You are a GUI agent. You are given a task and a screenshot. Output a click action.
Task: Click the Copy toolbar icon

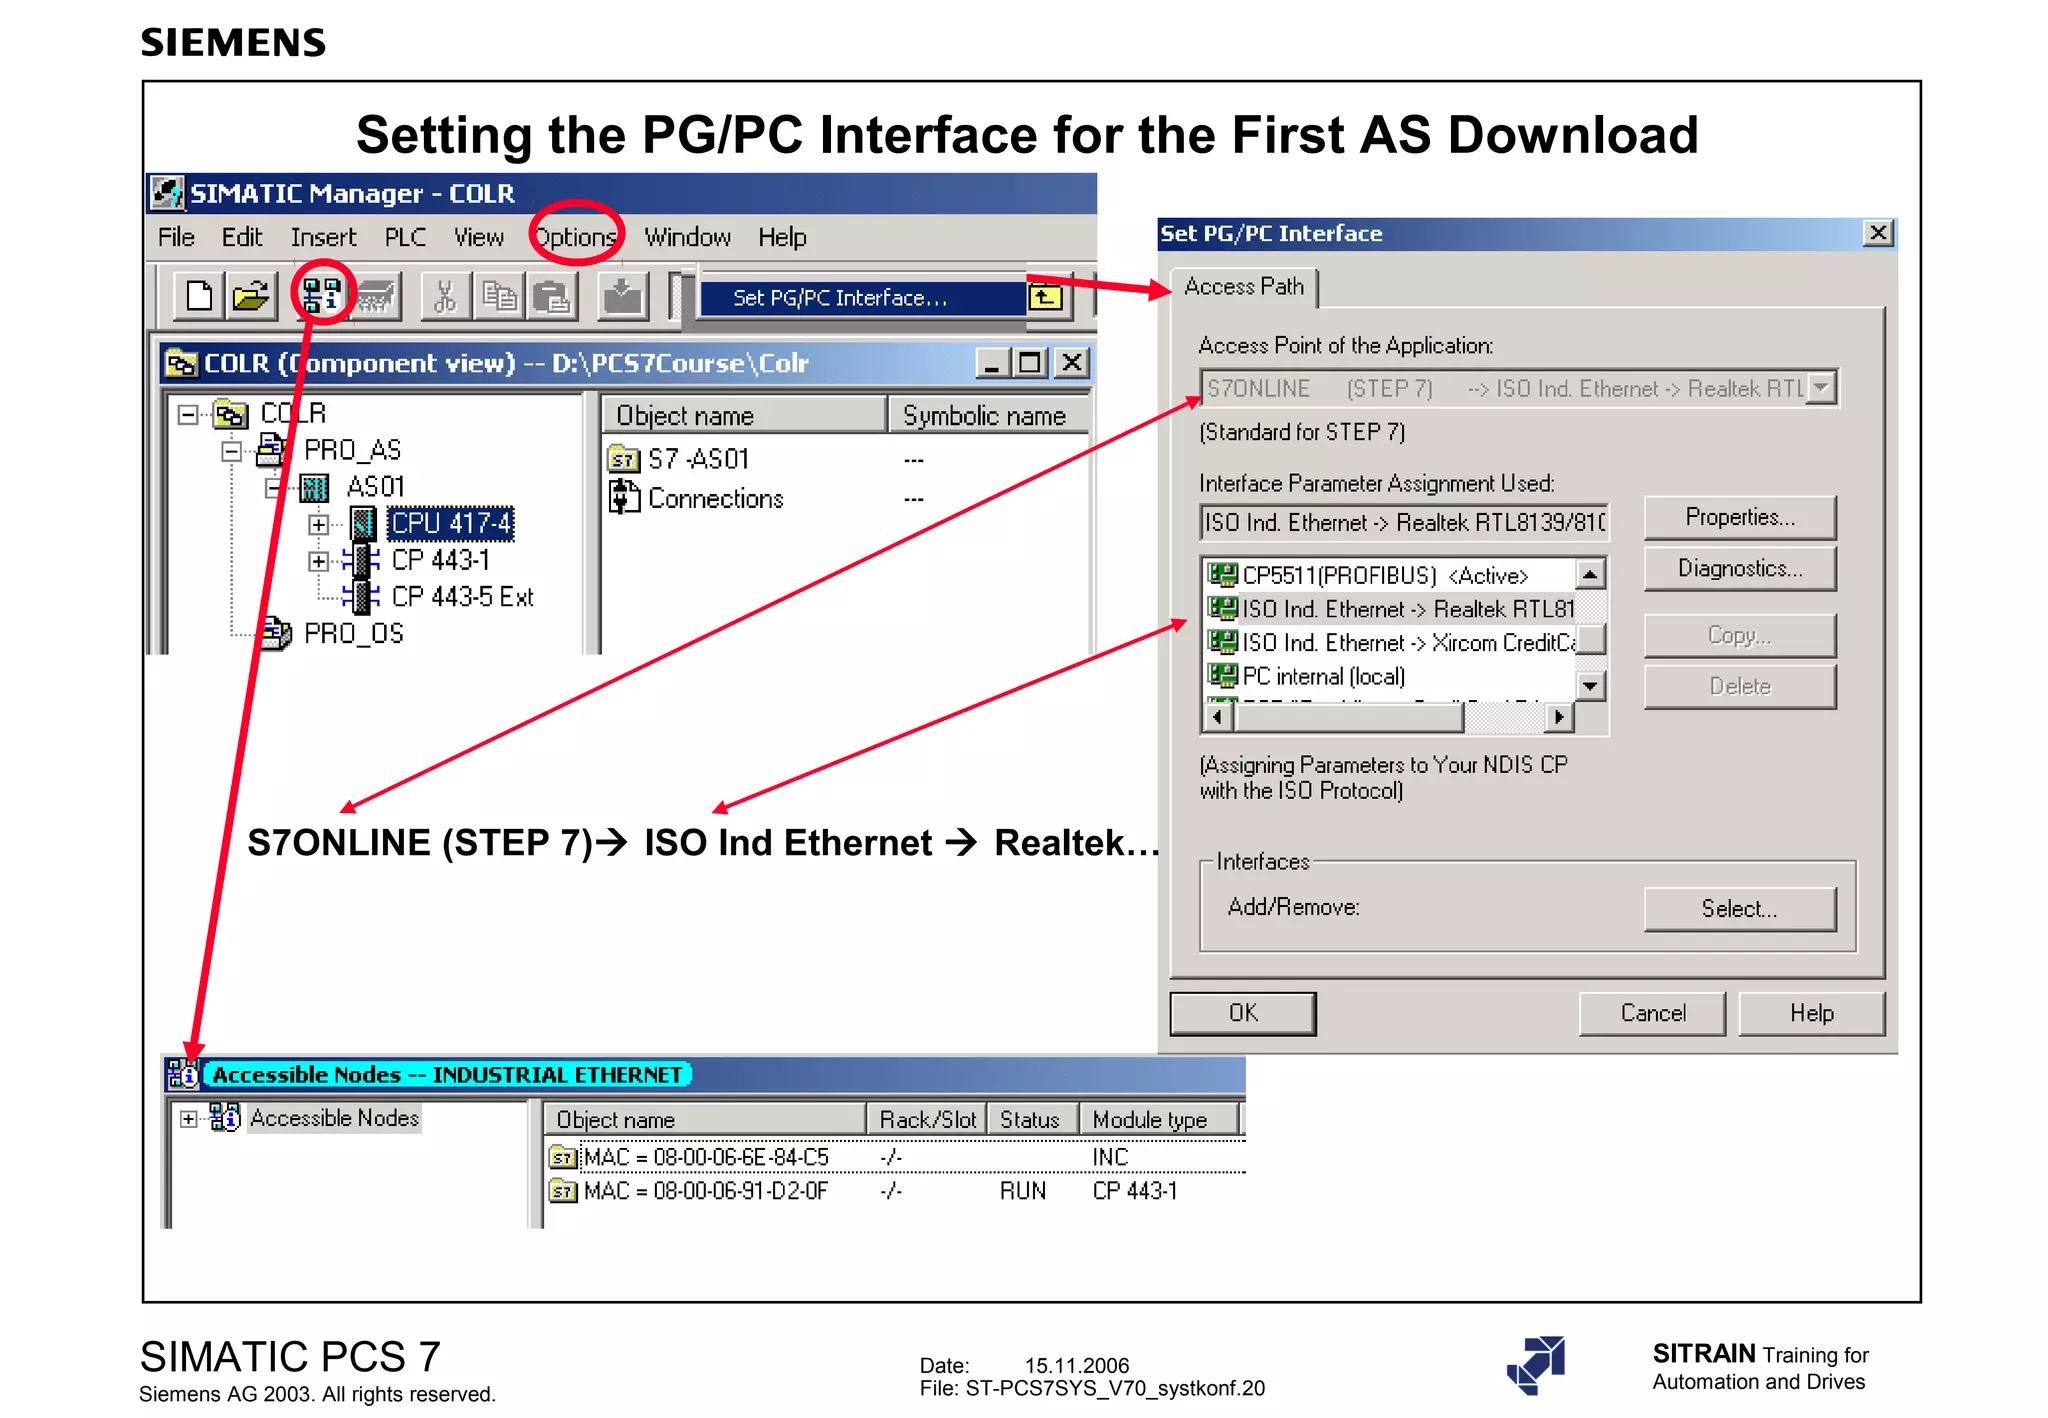pyautogui.click(x=498, y=296)
